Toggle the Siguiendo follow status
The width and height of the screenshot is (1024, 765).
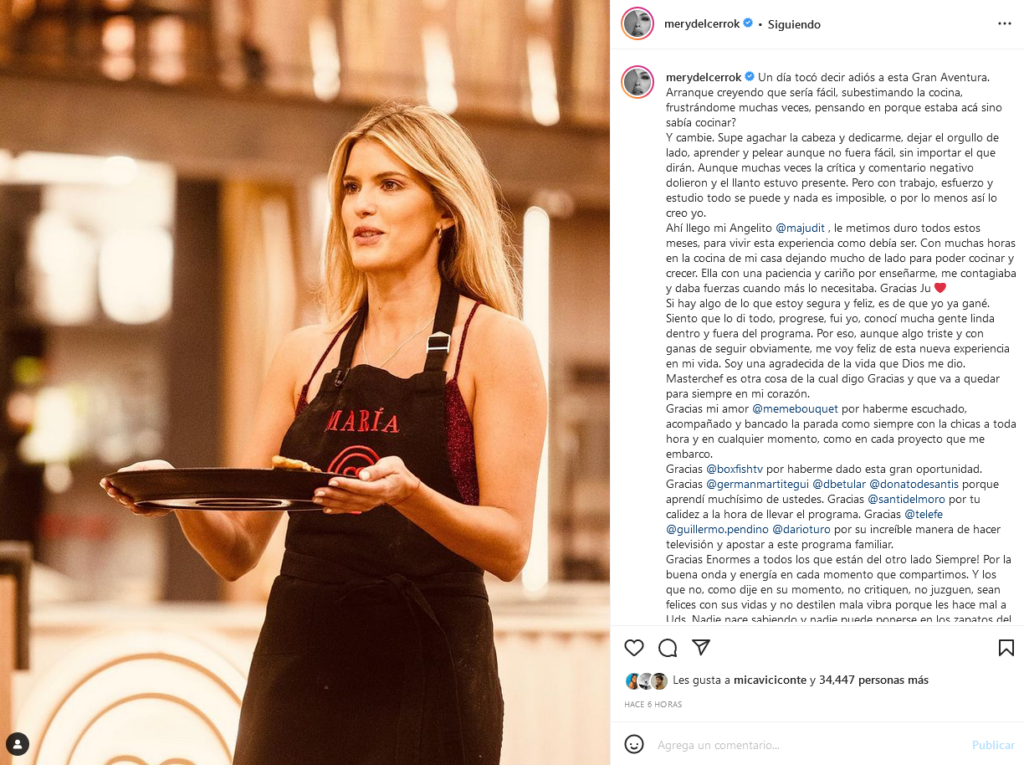tap(793, 24)
